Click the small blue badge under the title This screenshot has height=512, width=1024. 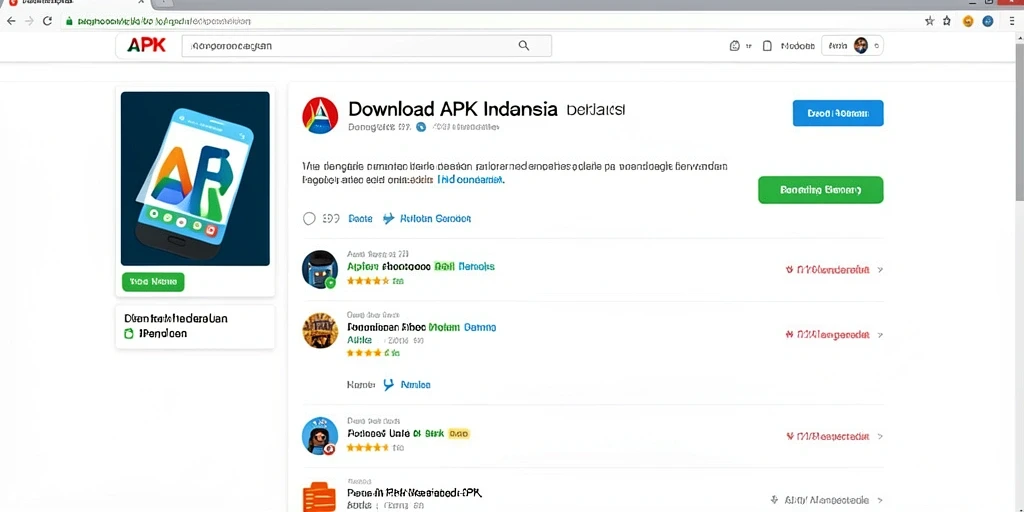pyautogui.click(x=421, y=127)
